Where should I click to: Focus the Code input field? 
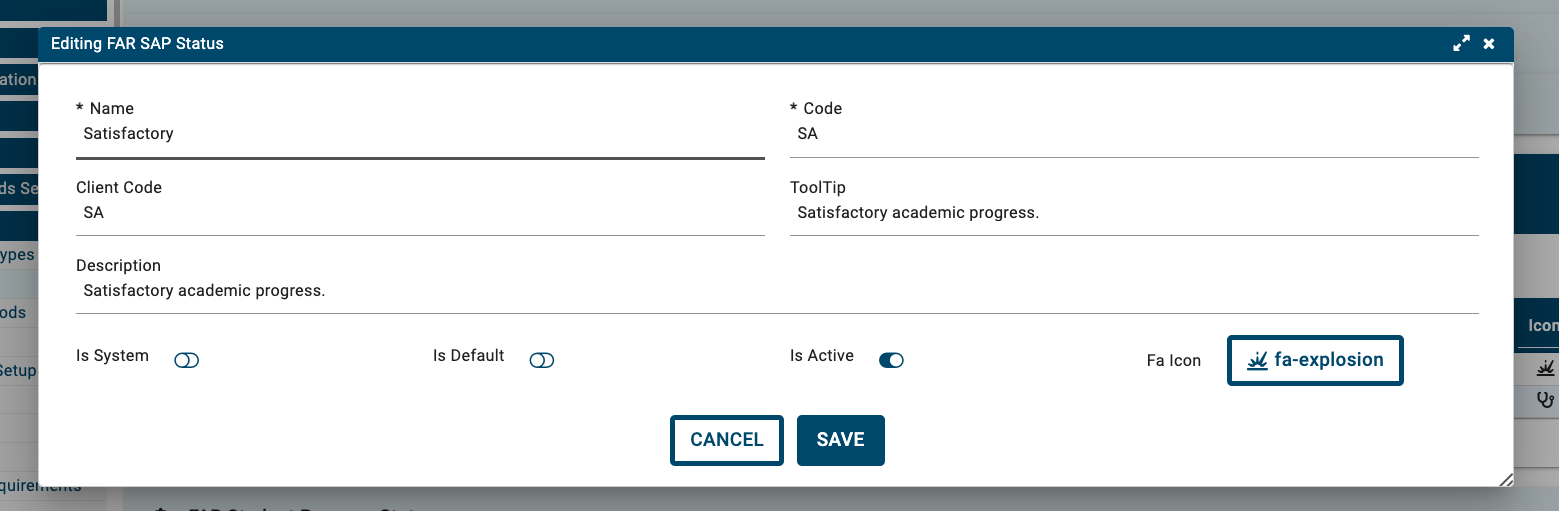(x=1134, y=134)
